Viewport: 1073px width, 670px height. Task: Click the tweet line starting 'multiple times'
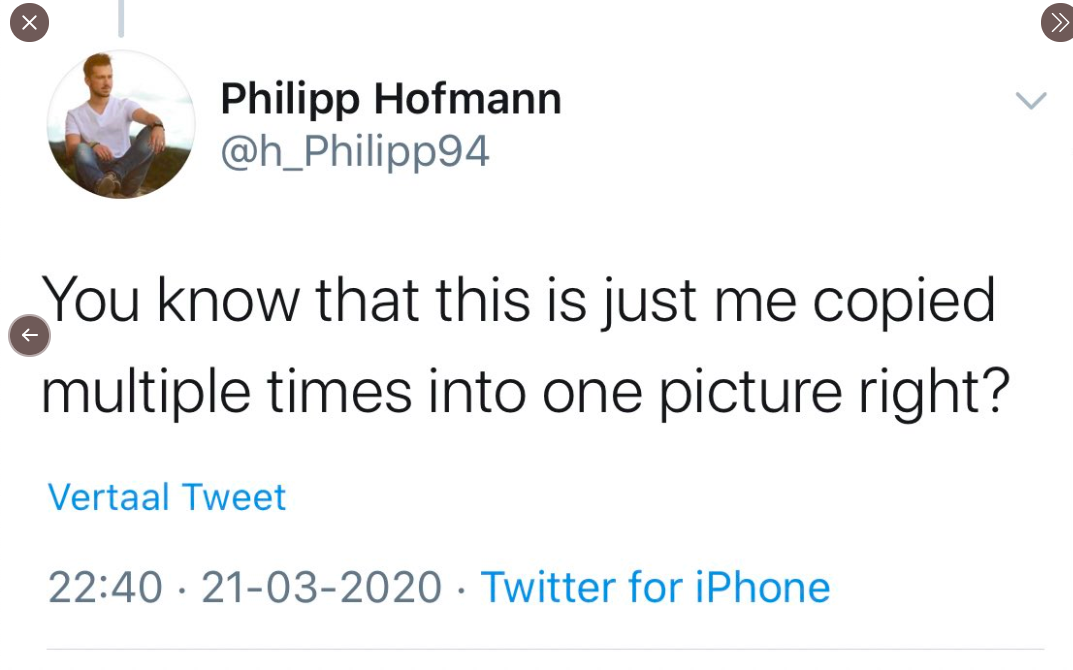pyautogui.click(x=524, y=391)
